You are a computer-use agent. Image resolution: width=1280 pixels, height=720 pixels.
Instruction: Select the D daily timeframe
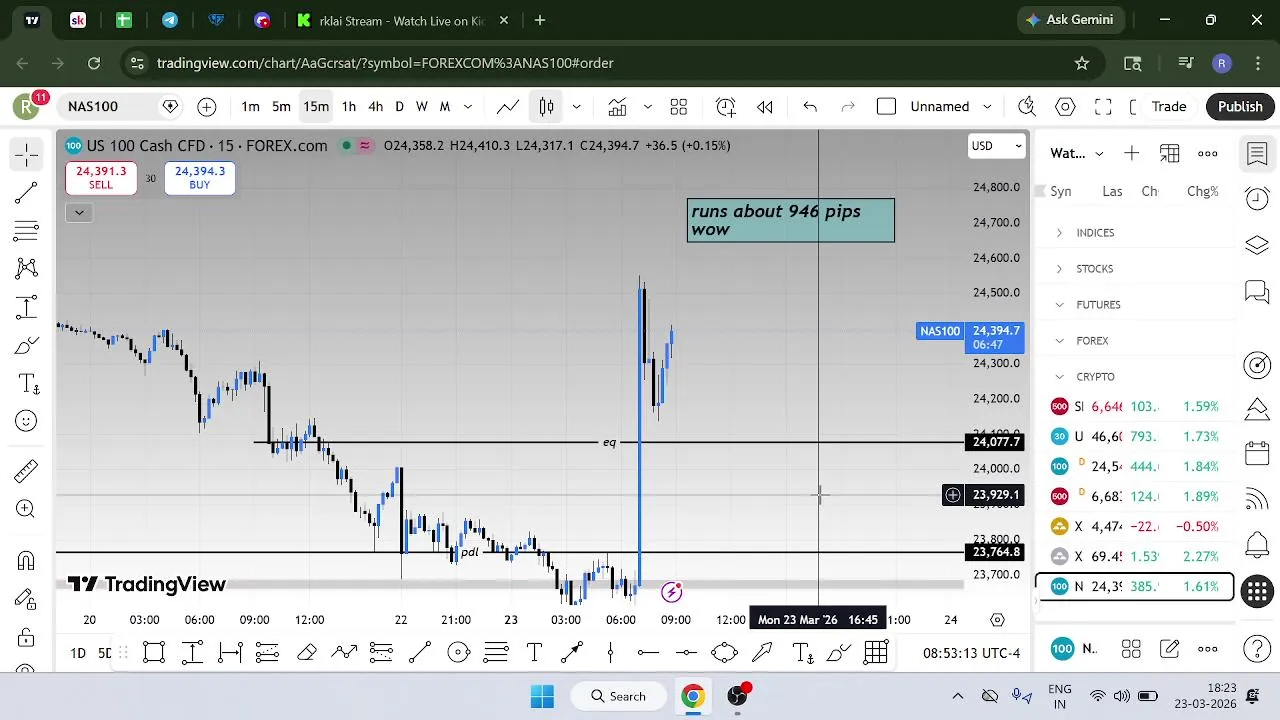click(399, 107)
